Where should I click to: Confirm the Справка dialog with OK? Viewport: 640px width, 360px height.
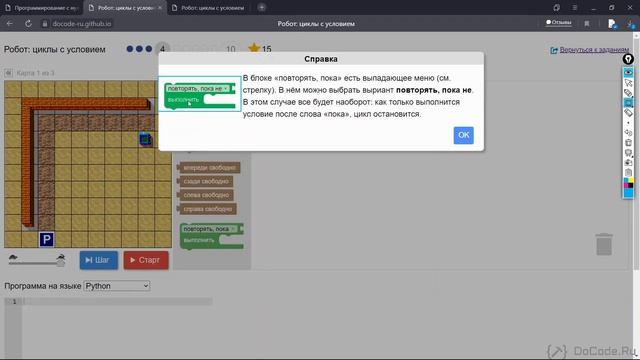point(463,135)
